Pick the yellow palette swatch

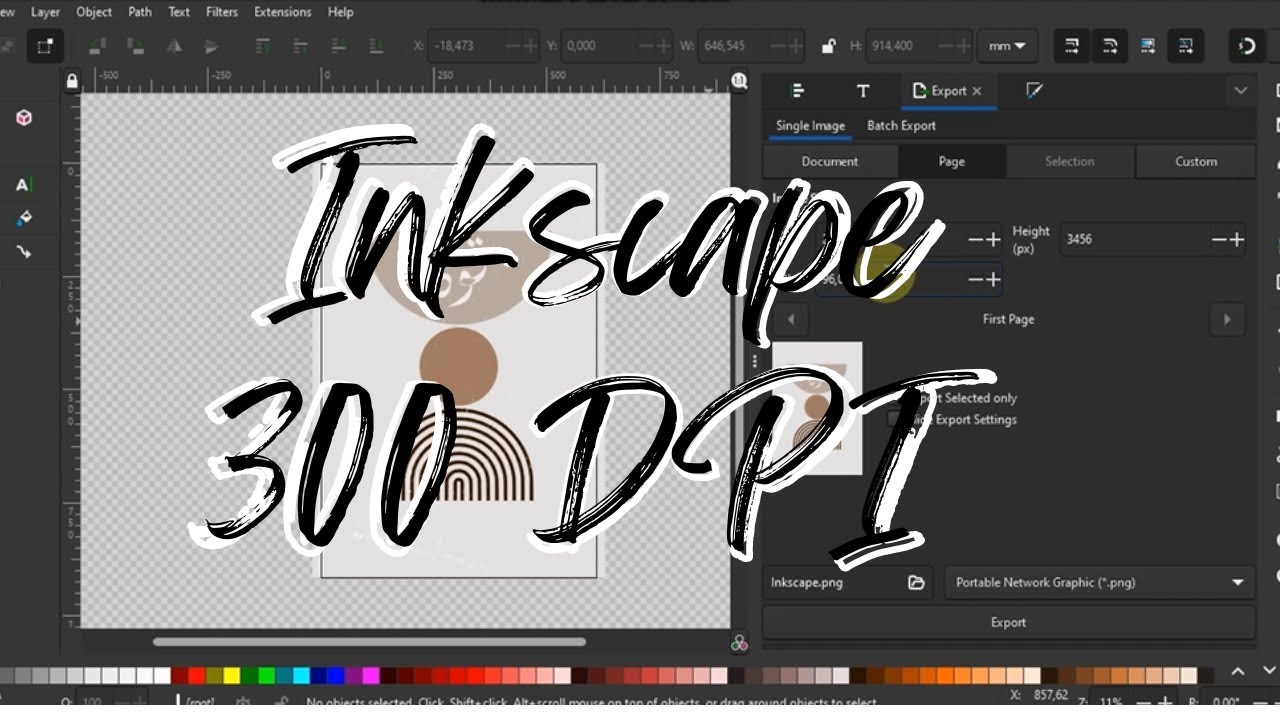[231, 675]
